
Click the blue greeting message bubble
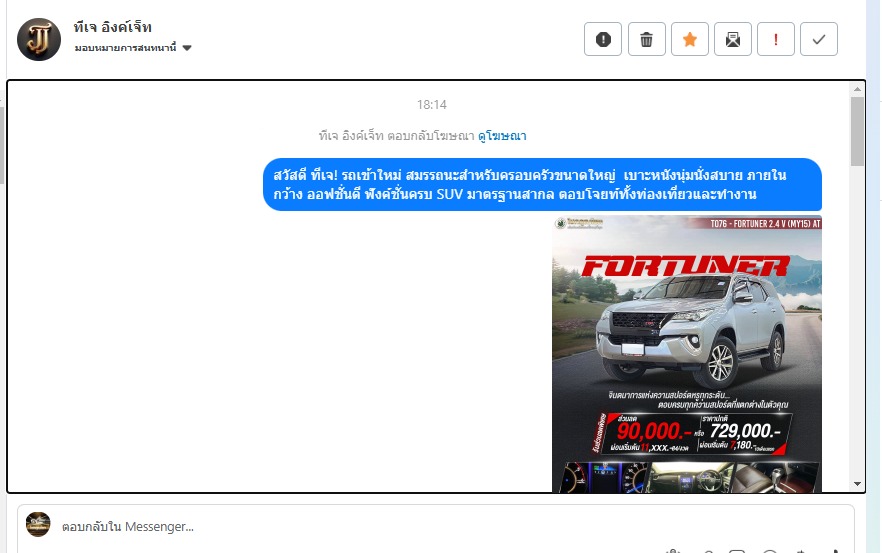pyautogui.click(x=542, y=185)
